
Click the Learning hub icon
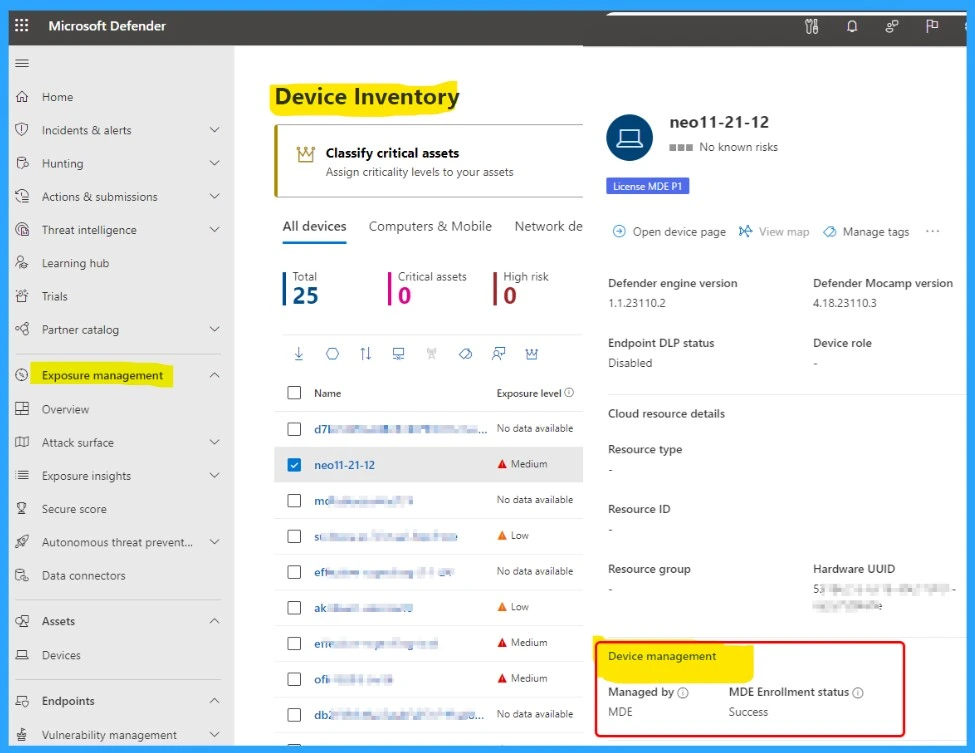(22, 262)
